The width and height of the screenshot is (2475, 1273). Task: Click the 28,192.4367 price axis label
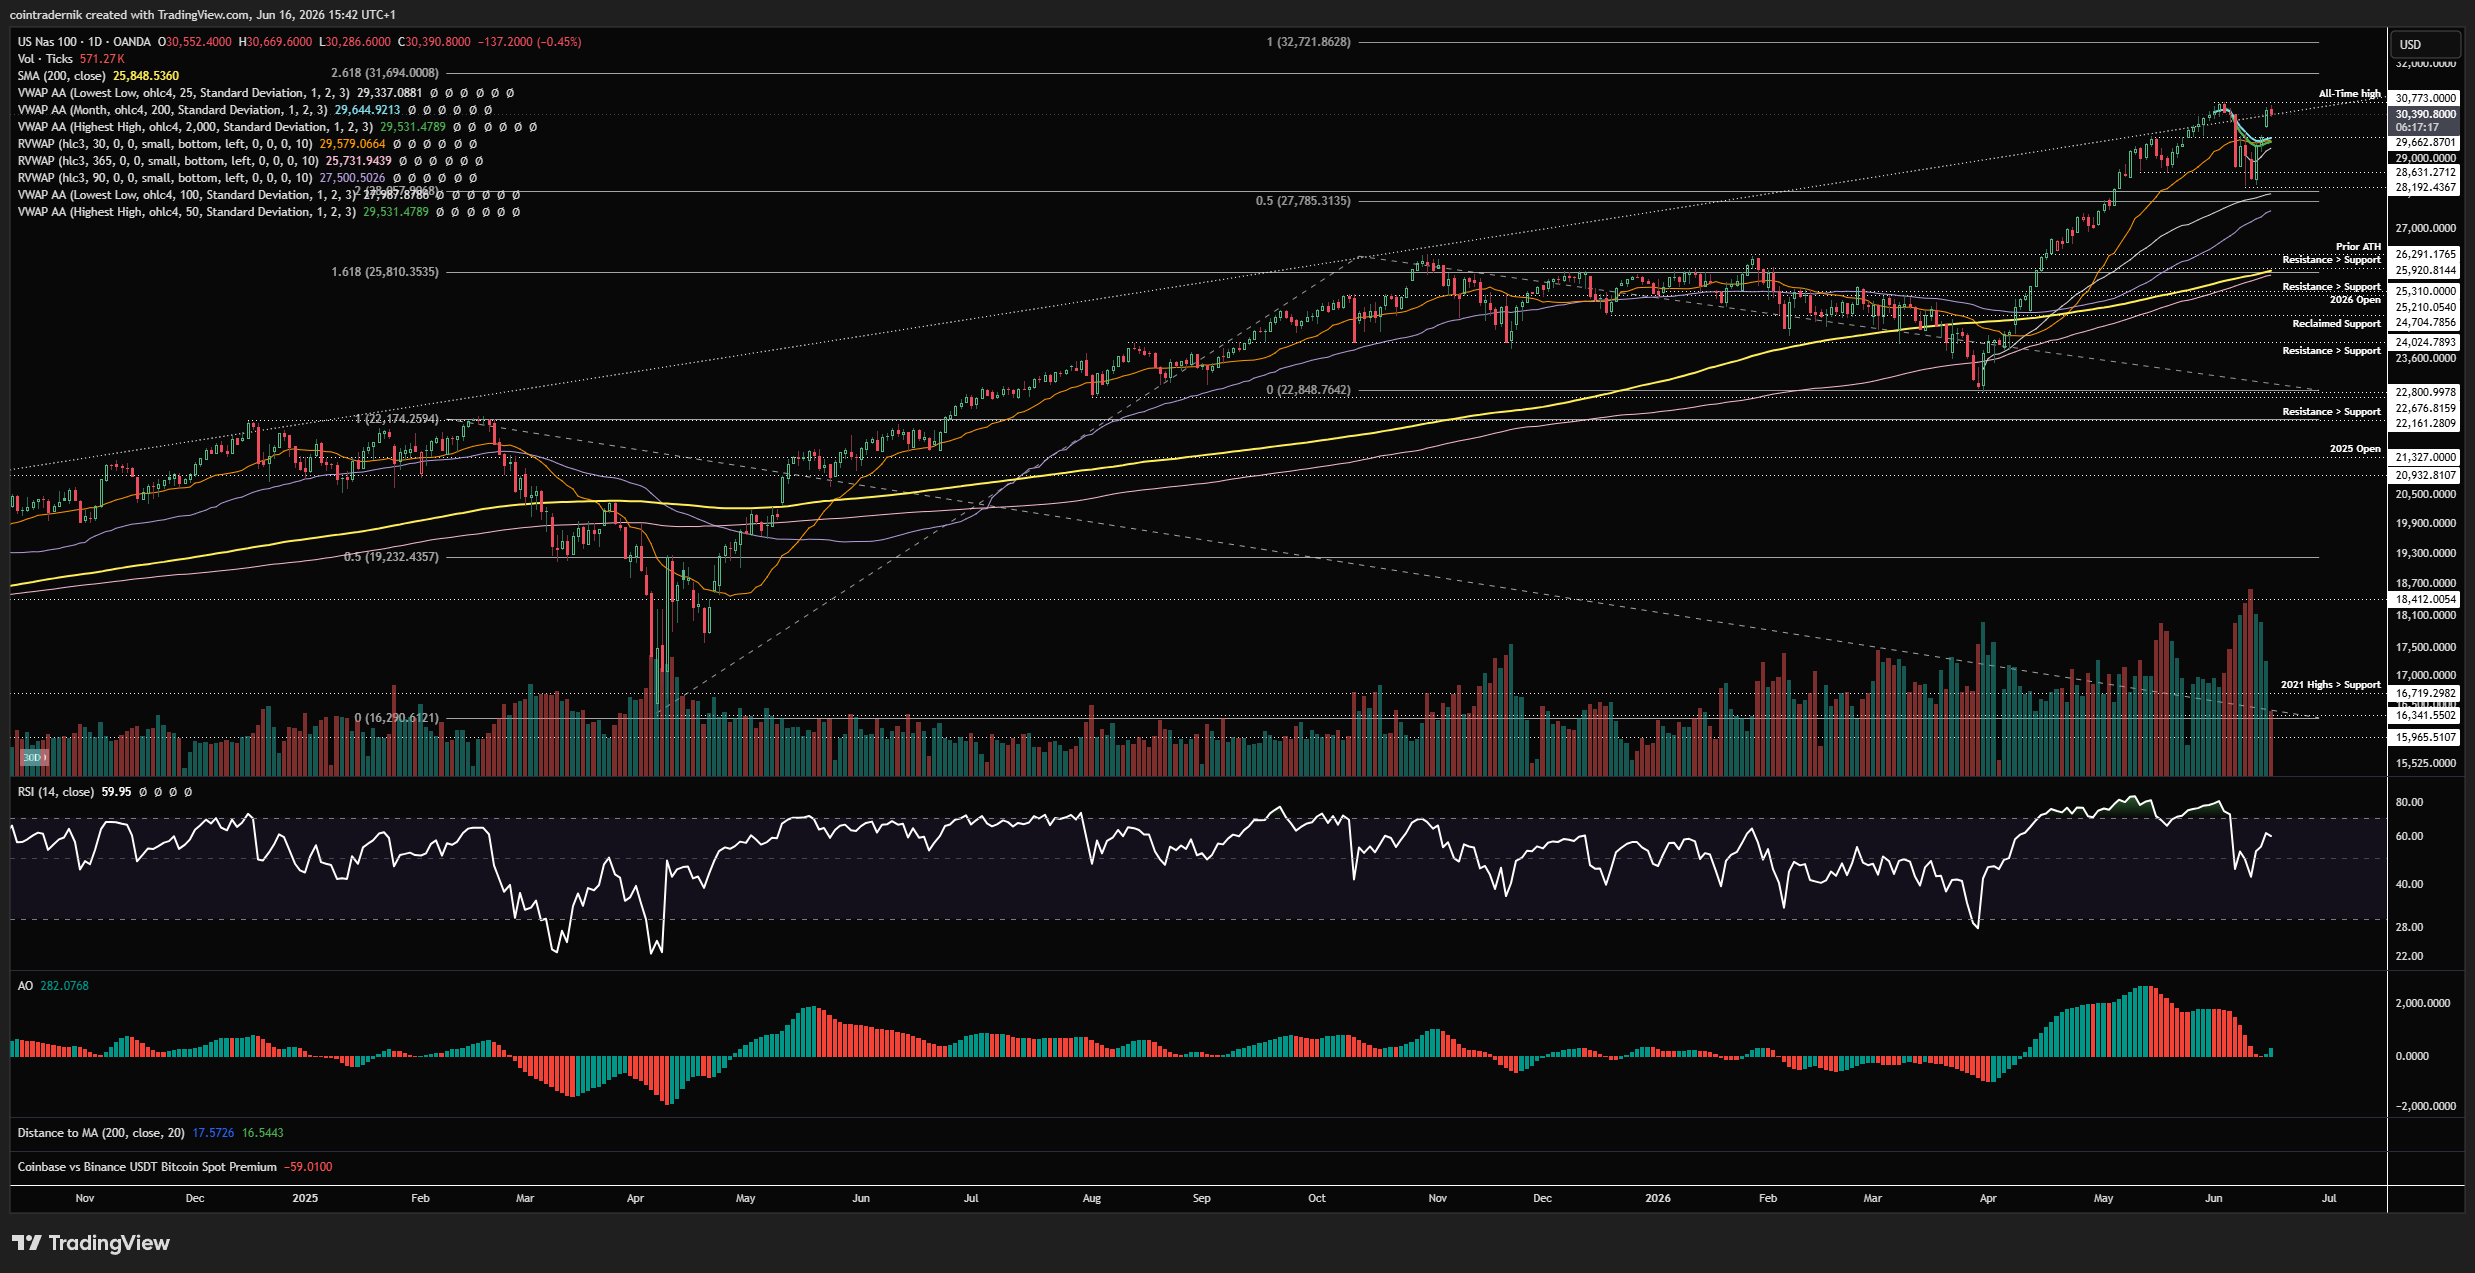[2425, 187]
